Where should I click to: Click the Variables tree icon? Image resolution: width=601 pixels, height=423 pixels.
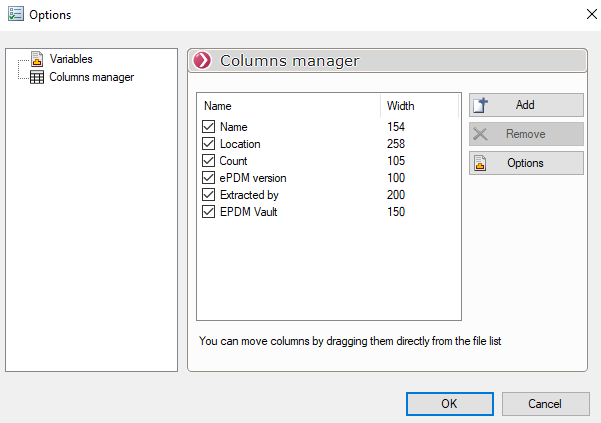(37, 60)
